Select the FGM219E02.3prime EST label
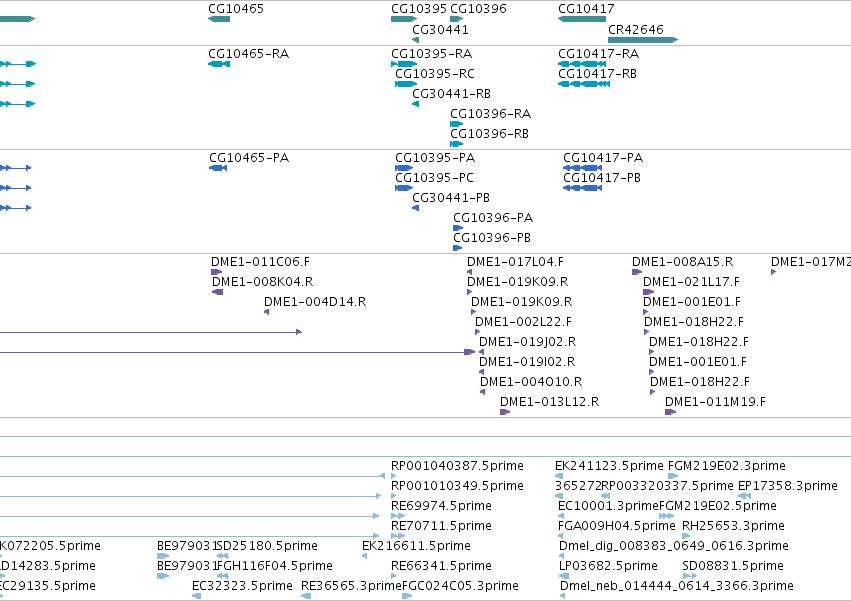 [727, 466]
